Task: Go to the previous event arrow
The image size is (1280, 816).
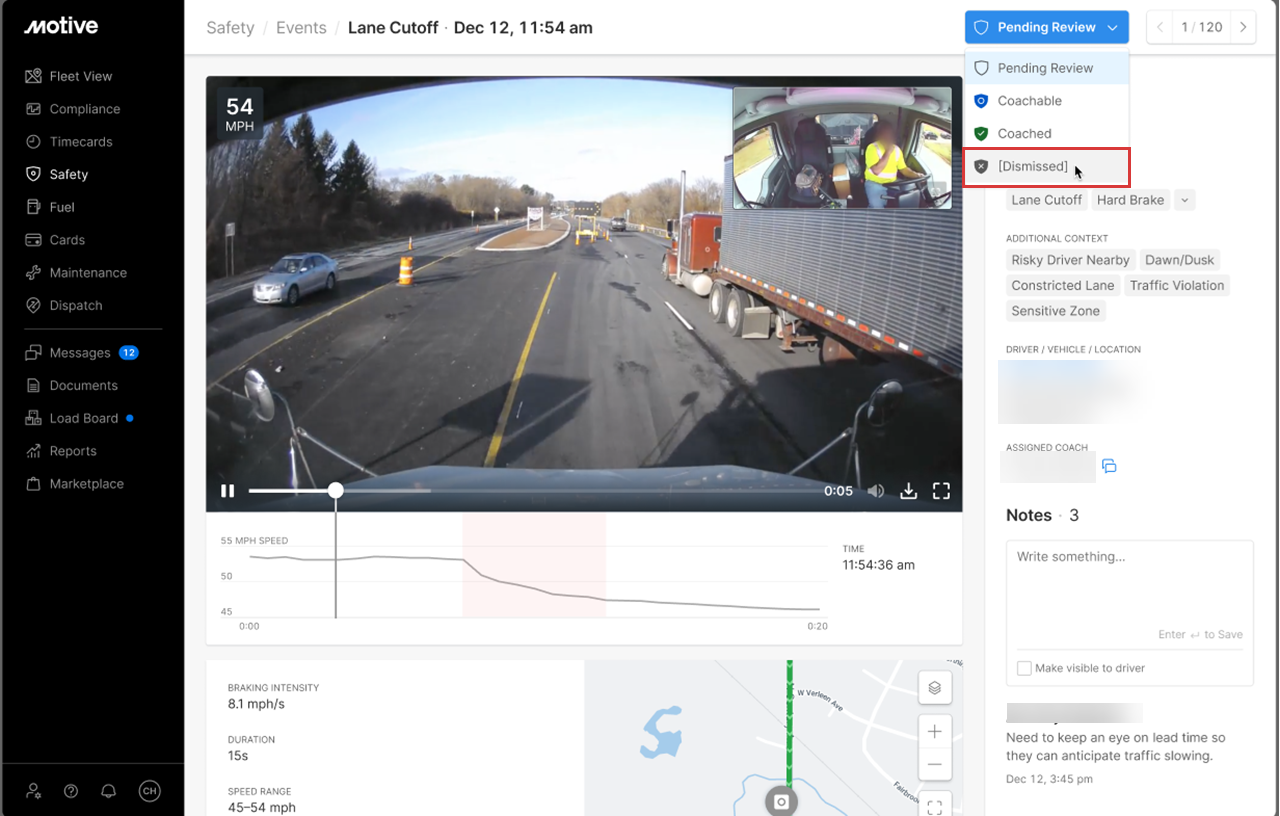Action: (x=1160, y=28)
